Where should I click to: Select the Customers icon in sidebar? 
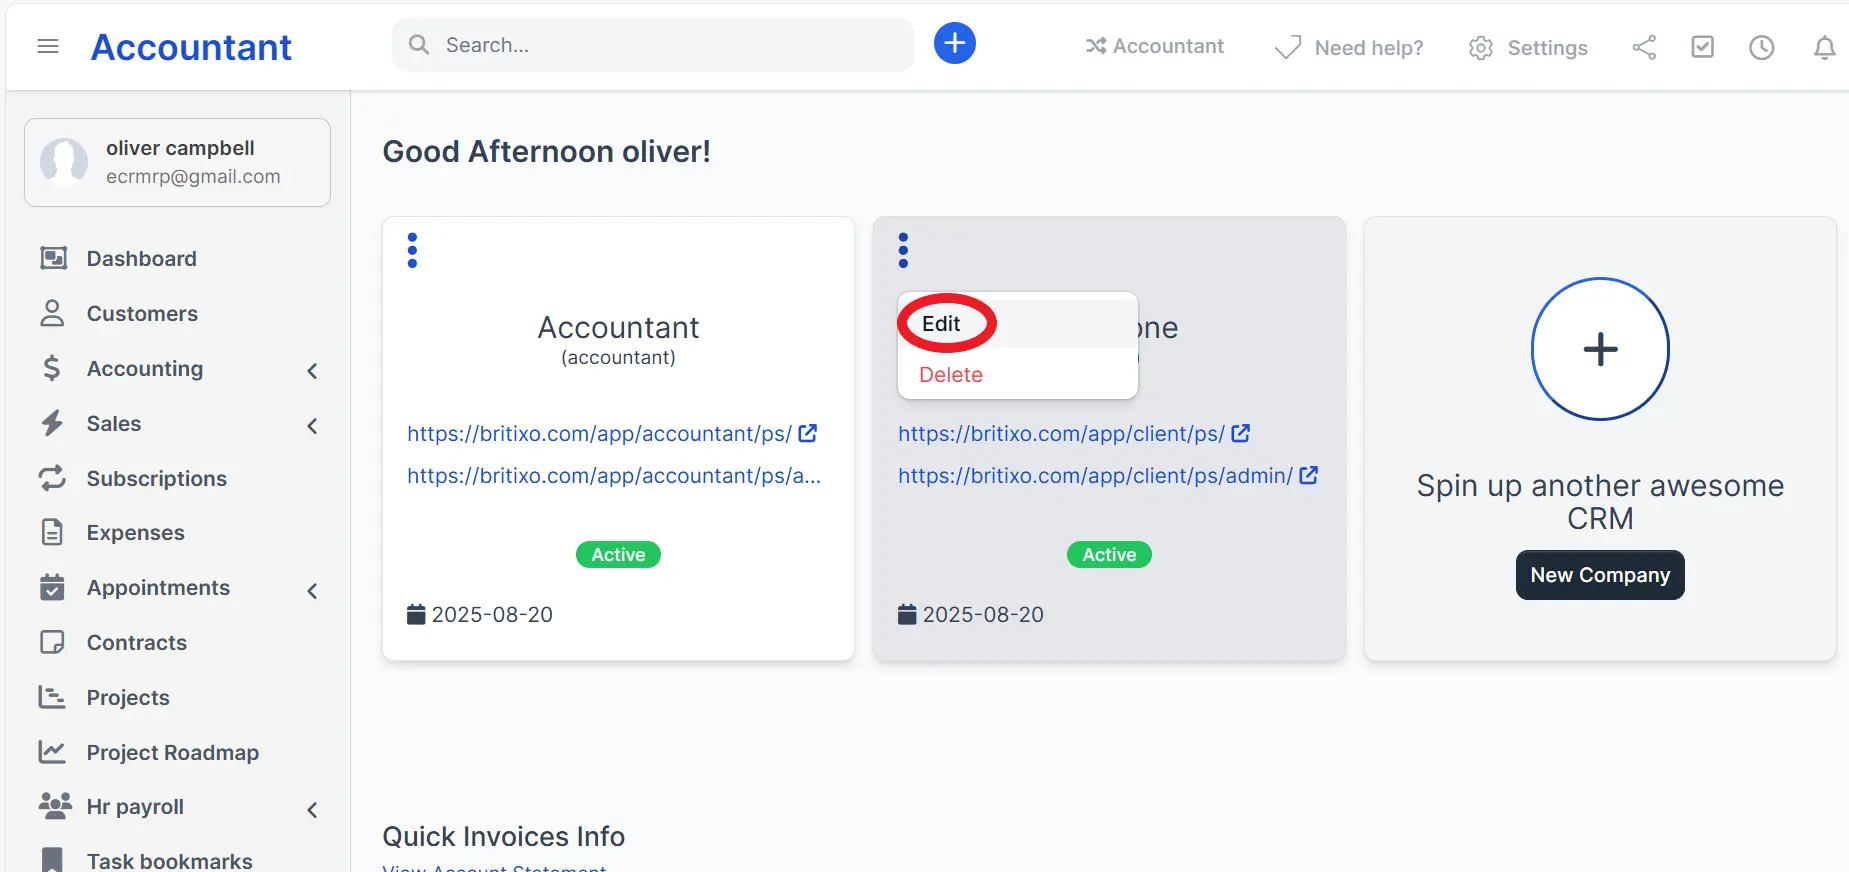tap(53, 313)
